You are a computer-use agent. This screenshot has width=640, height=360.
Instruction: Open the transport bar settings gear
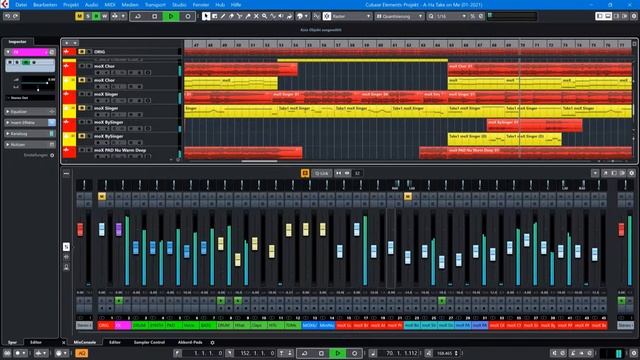[x=633, y=353]
